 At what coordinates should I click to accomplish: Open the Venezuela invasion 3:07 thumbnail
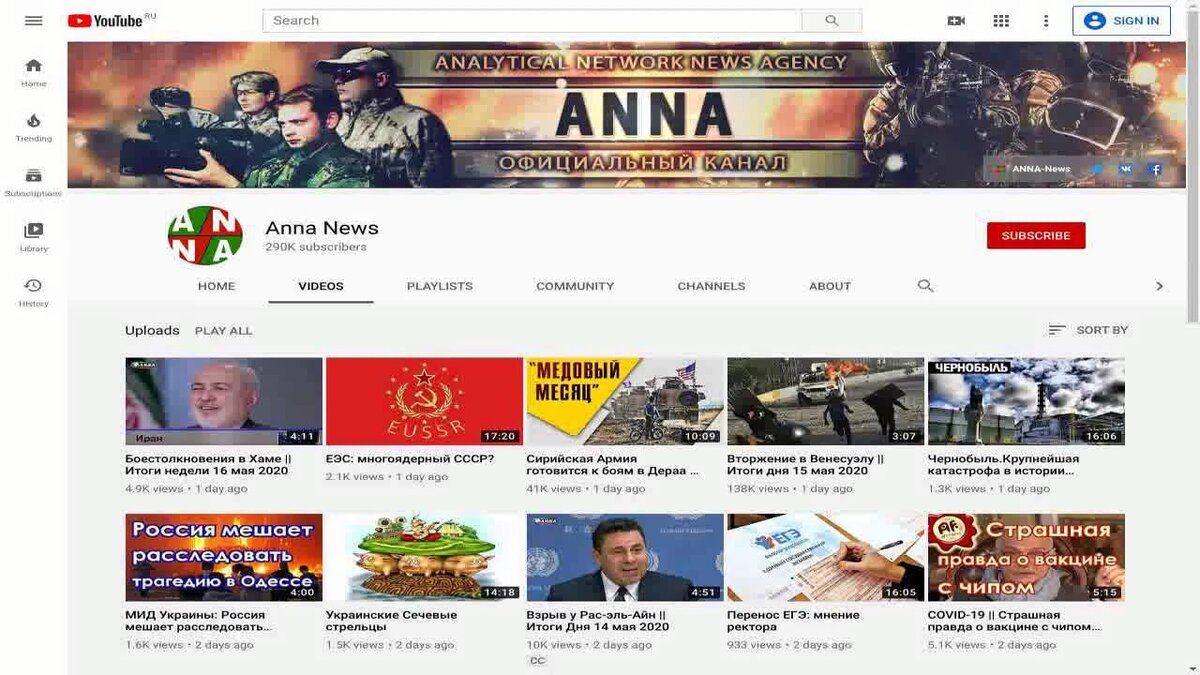pyautogui.click(x=826, y=401)
